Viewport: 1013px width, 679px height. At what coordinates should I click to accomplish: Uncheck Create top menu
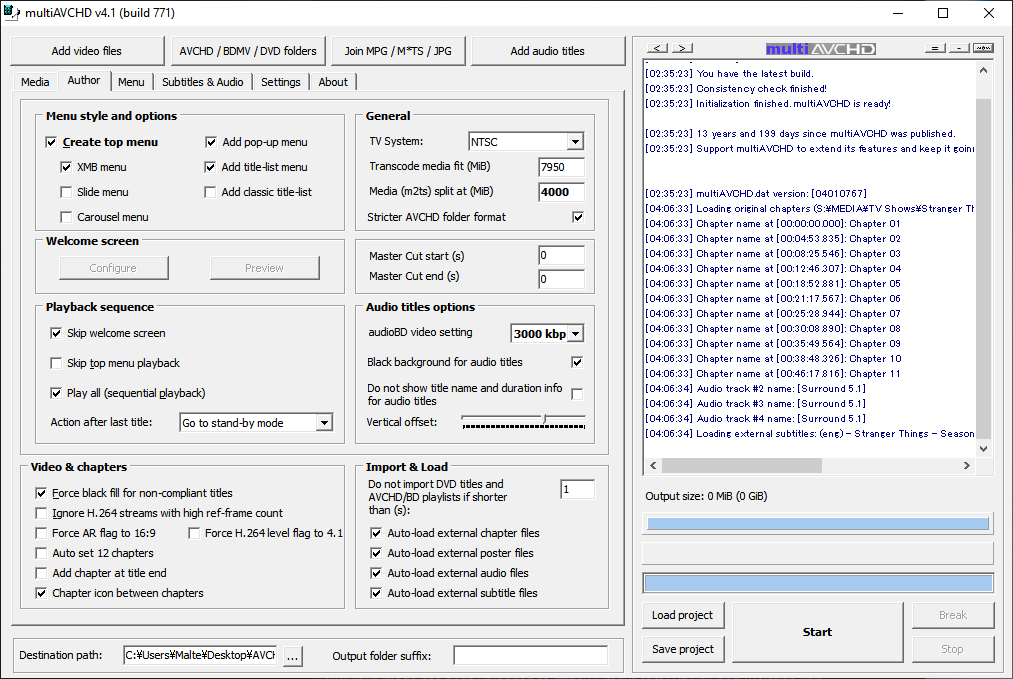point(51,142)
